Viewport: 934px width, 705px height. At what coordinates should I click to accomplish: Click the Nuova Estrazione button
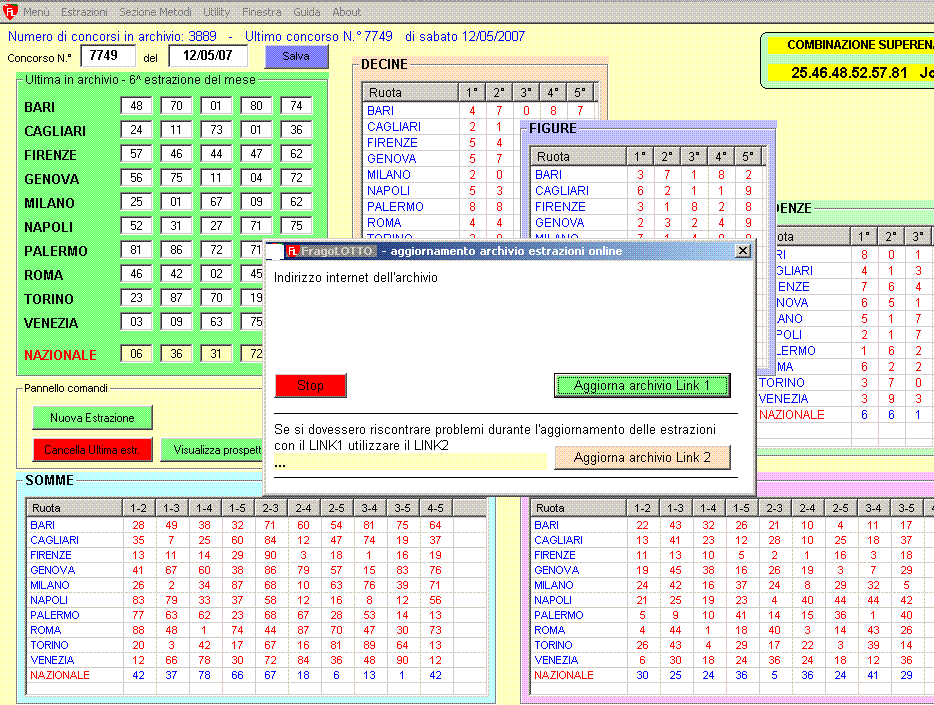tap(92, 417)
